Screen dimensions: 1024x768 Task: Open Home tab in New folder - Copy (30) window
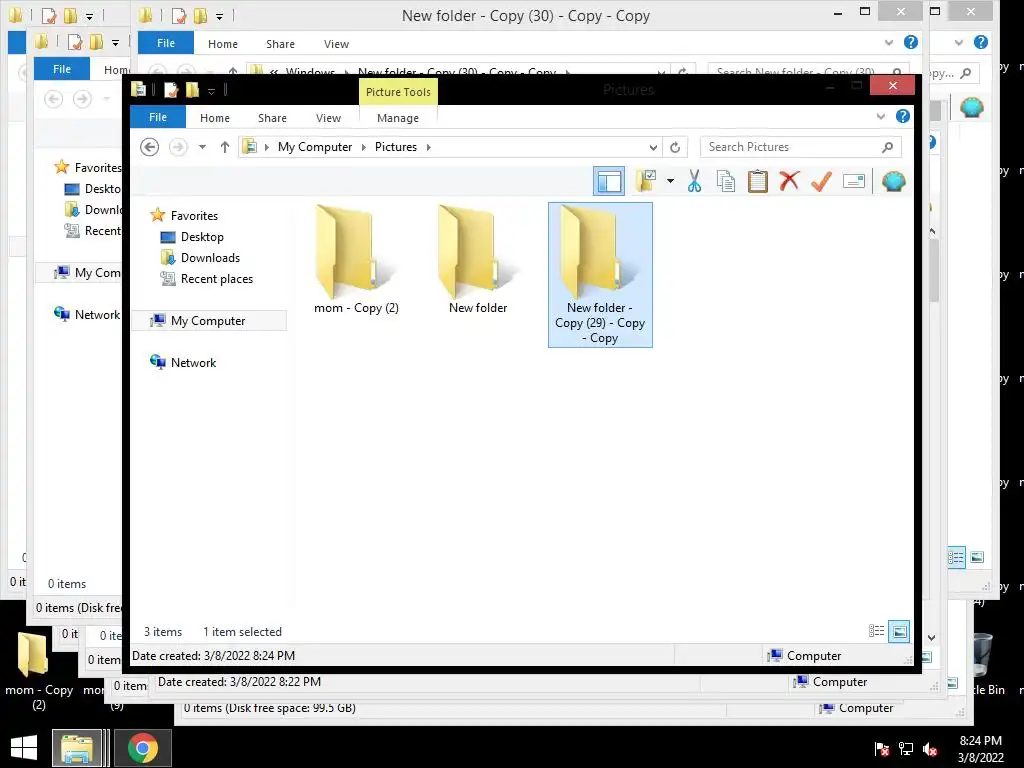[223, 44]
